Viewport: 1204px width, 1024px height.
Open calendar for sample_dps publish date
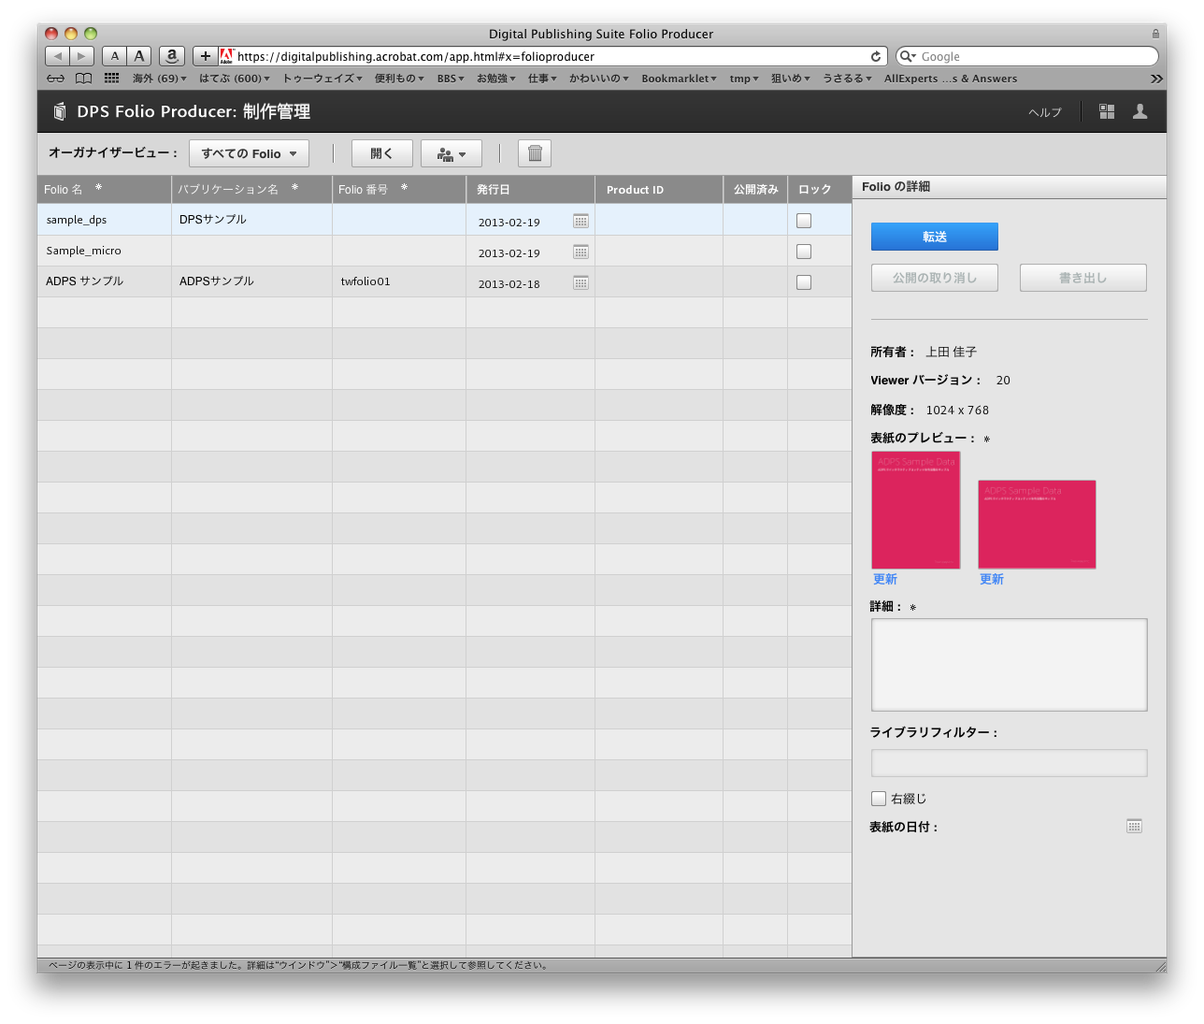[581, 221]
